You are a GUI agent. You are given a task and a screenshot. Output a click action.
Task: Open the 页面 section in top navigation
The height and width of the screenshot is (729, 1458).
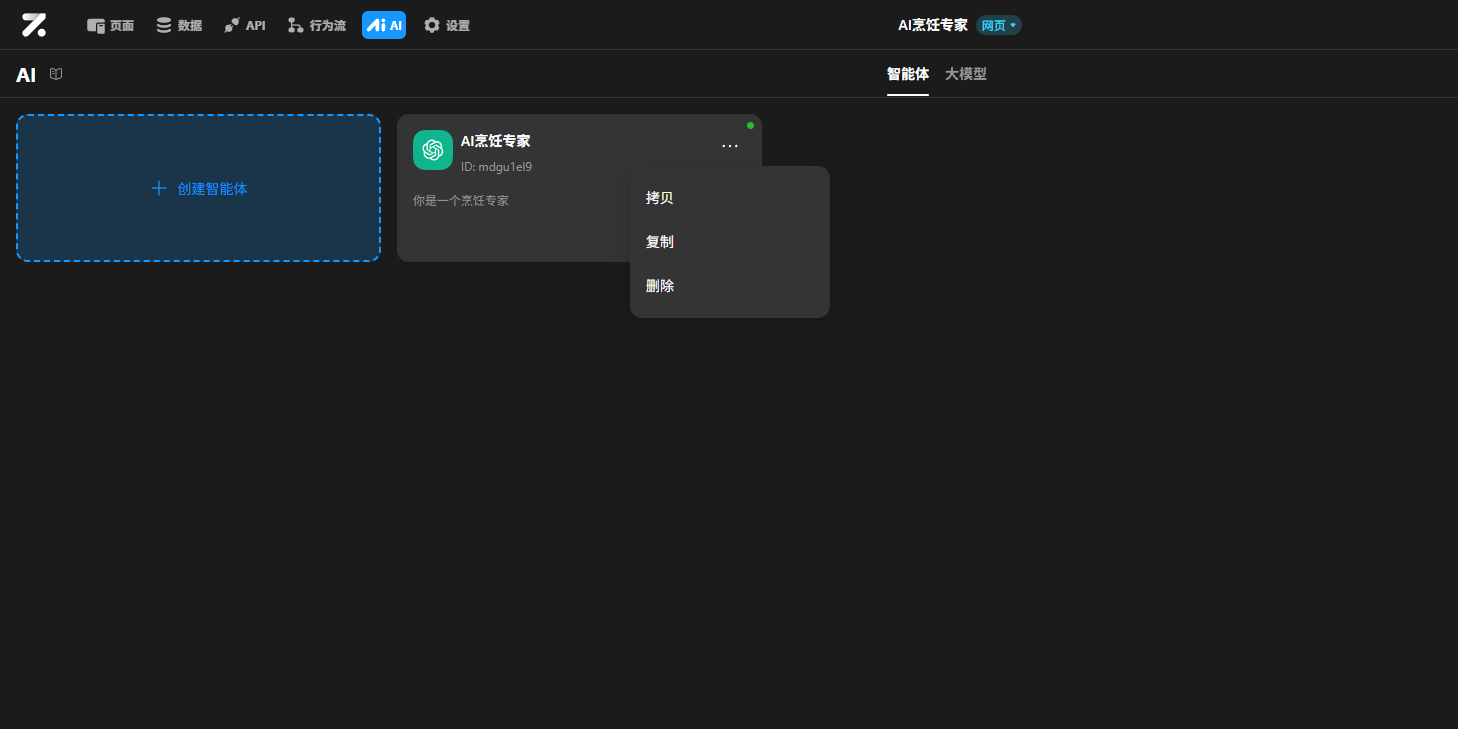point(110,25)
